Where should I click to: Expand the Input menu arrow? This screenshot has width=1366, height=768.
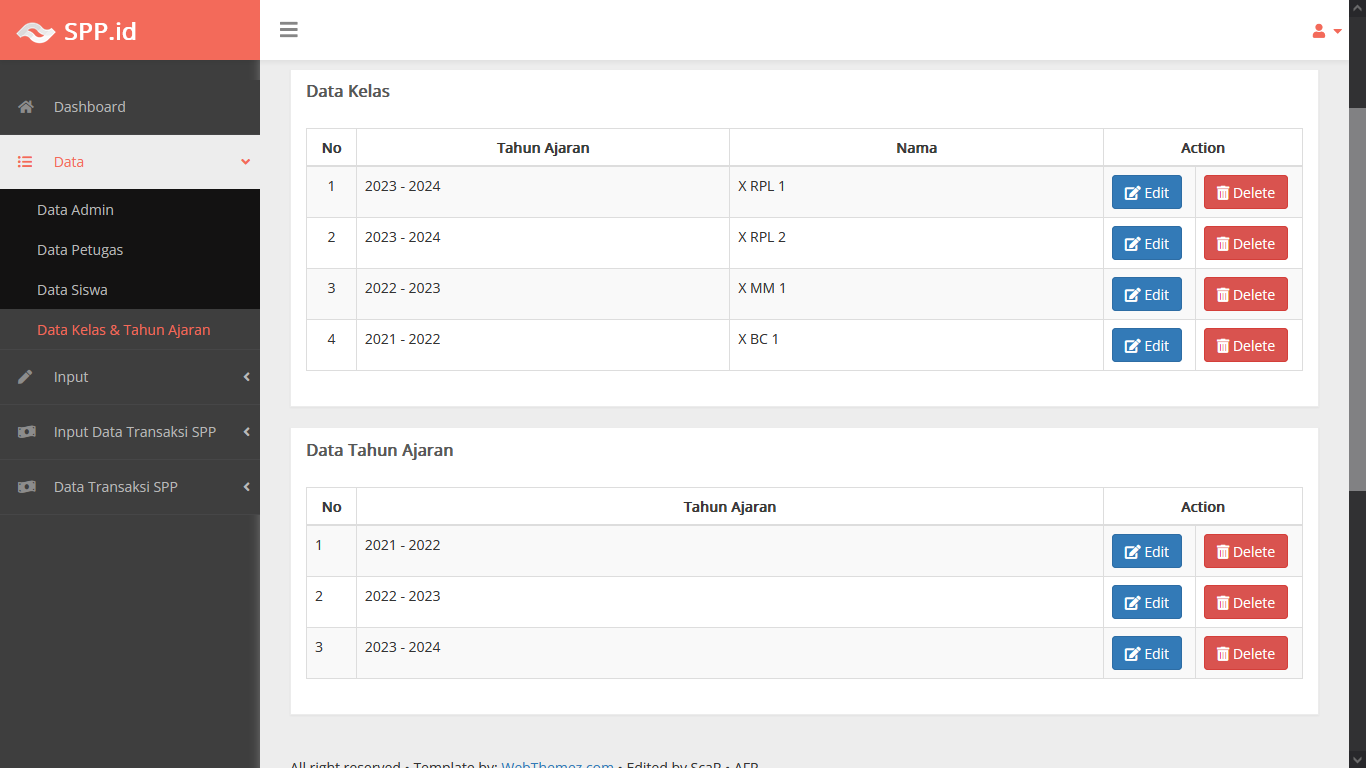coord(246,377)
